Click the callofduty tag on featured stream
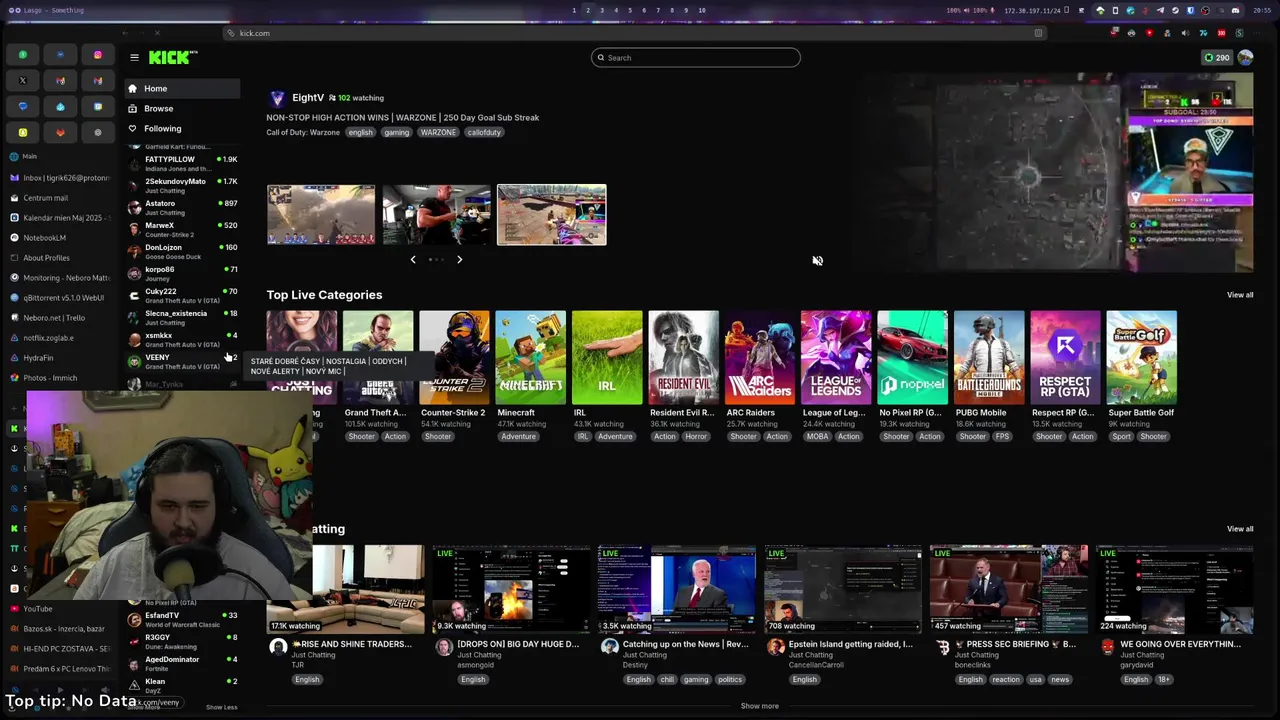The height and width of the screenshot is (720, 1280). point(484,132)
